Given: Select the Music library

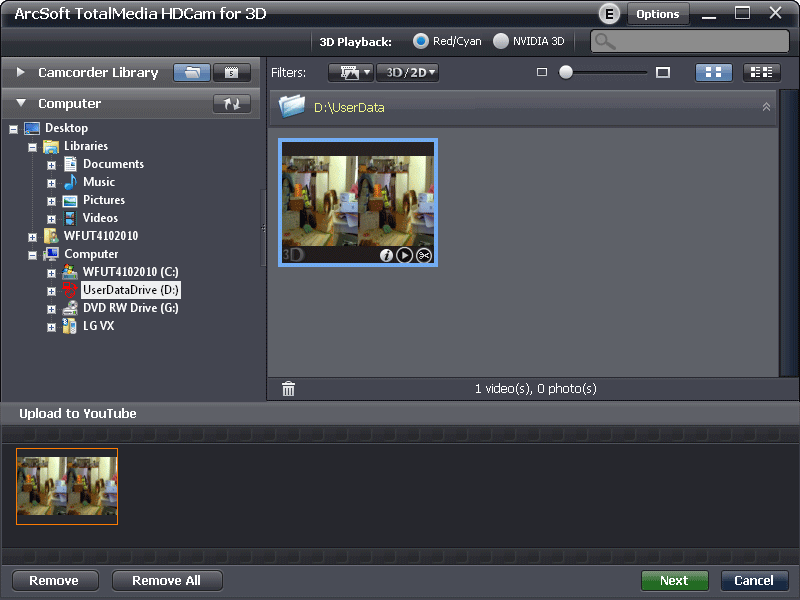Looking at the screenshot, I should [x=99, y=182].
